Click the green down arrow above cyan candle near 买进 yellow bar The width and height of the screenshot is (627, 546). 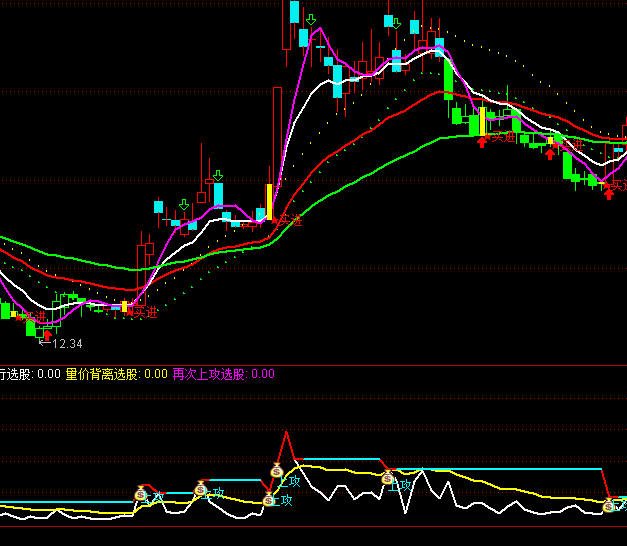(217, 176)
